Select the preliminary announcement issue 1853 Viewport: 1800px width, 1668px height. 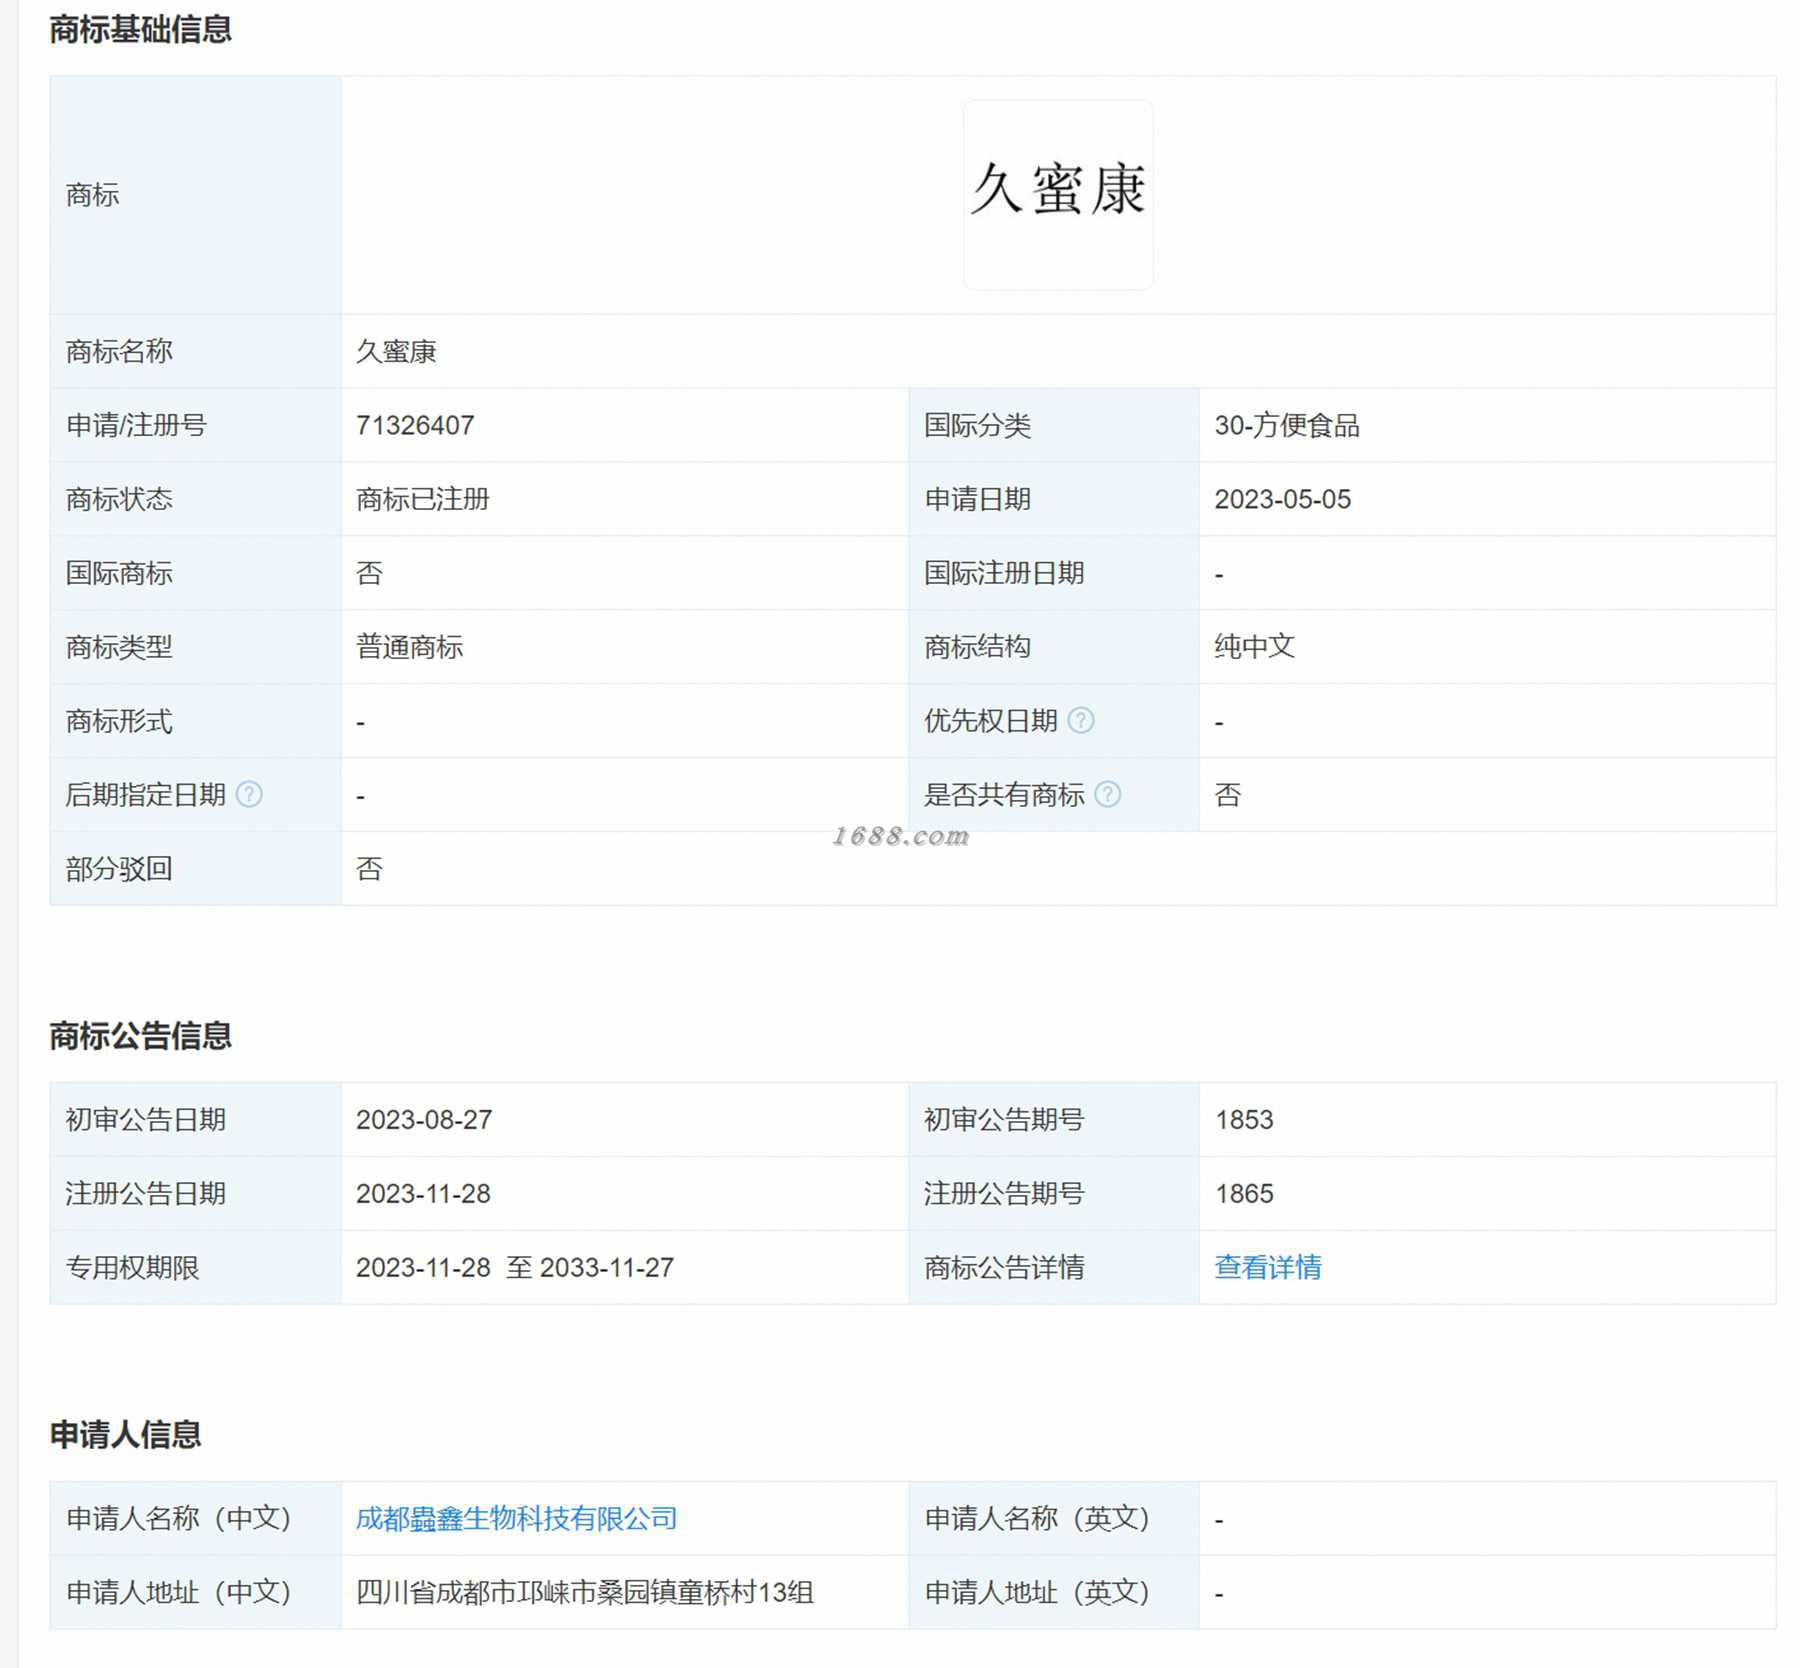click(x=1244, y=1120)
